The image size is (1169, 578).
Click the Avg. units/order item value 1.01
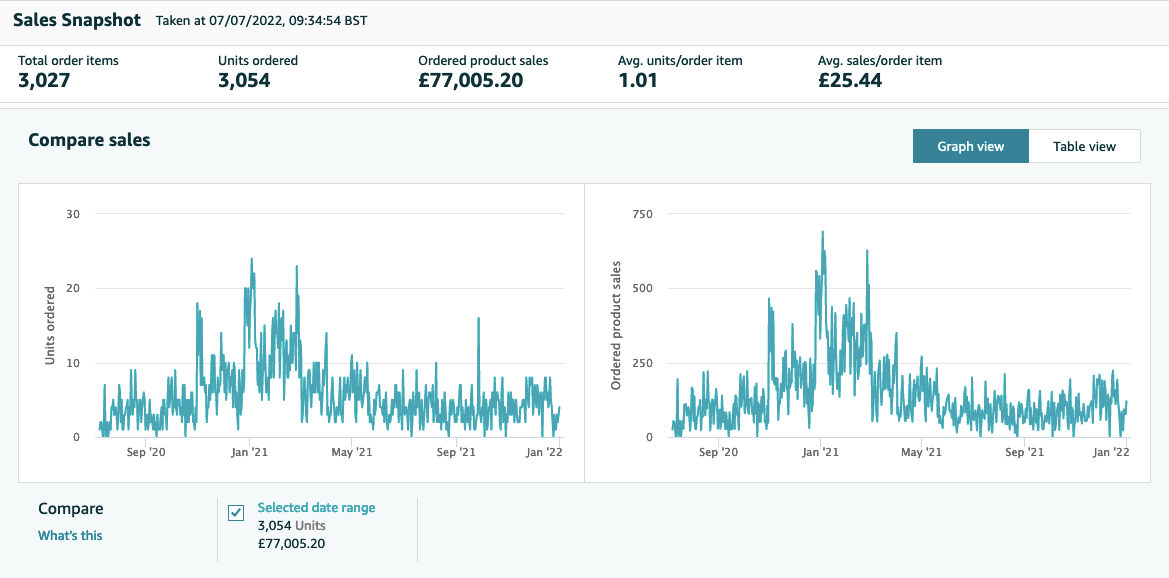638,81
